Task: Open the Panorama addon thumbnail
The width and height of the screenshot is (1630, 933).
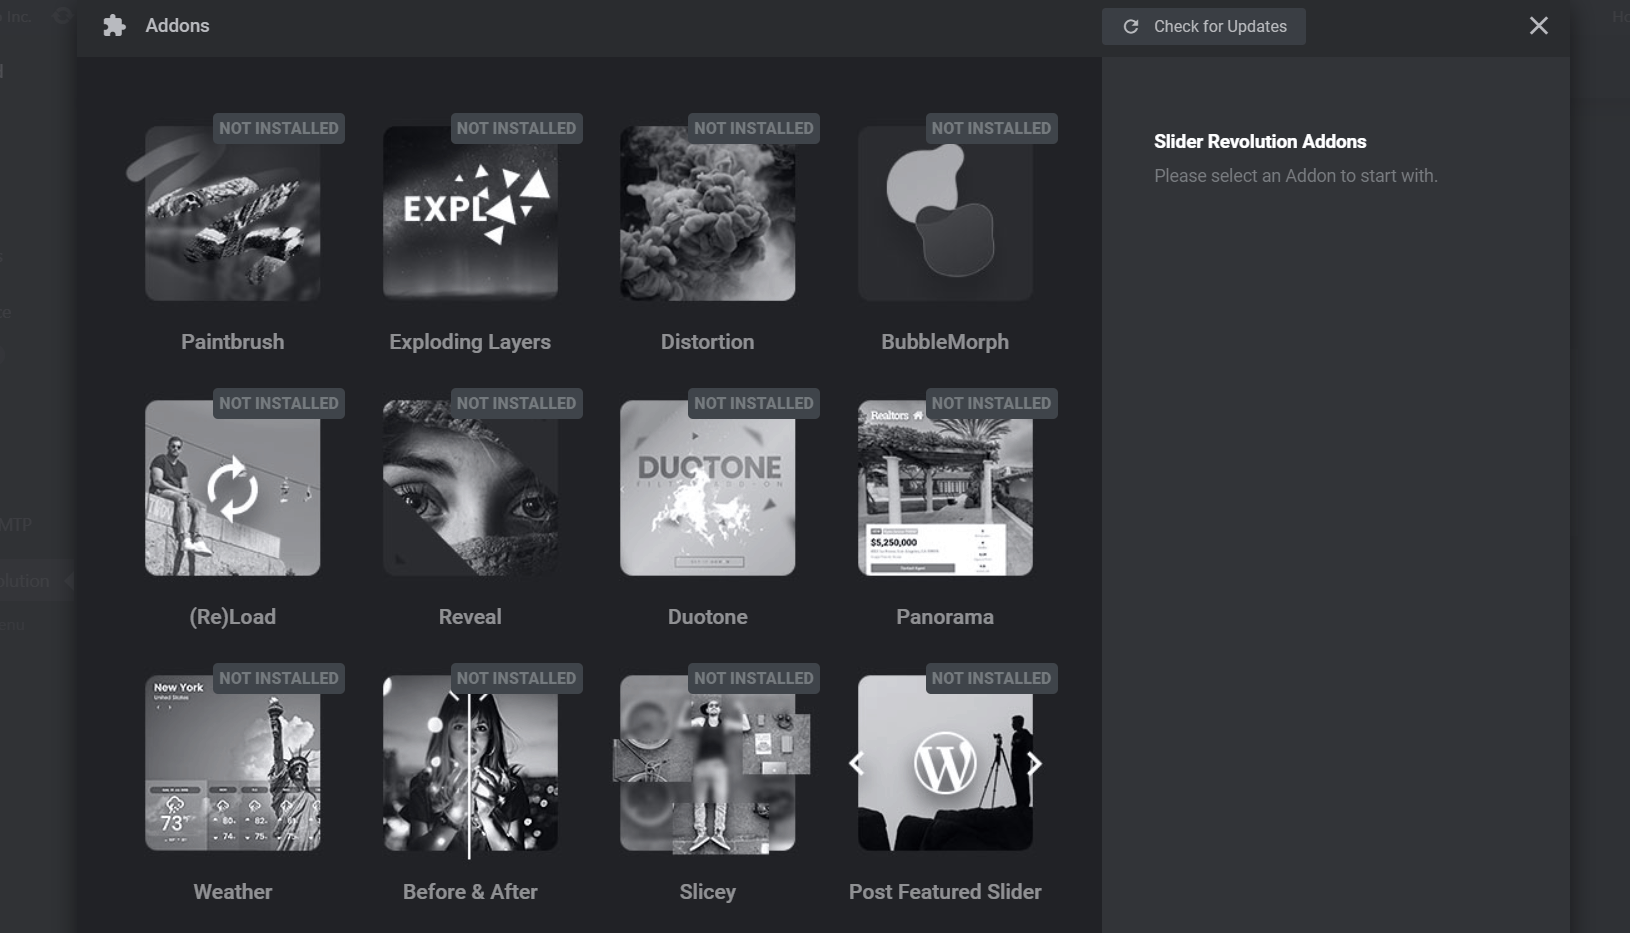Action: (945, 488)
